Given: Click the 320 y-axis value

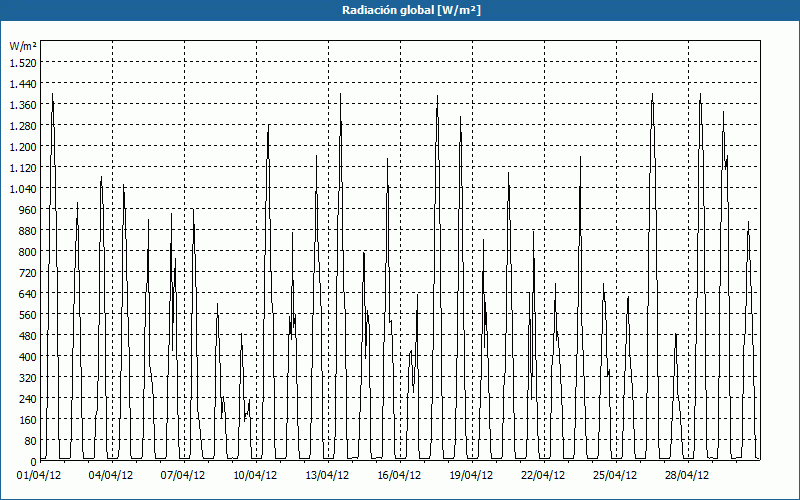Looking at the screenshot, I should click(28, 378).
